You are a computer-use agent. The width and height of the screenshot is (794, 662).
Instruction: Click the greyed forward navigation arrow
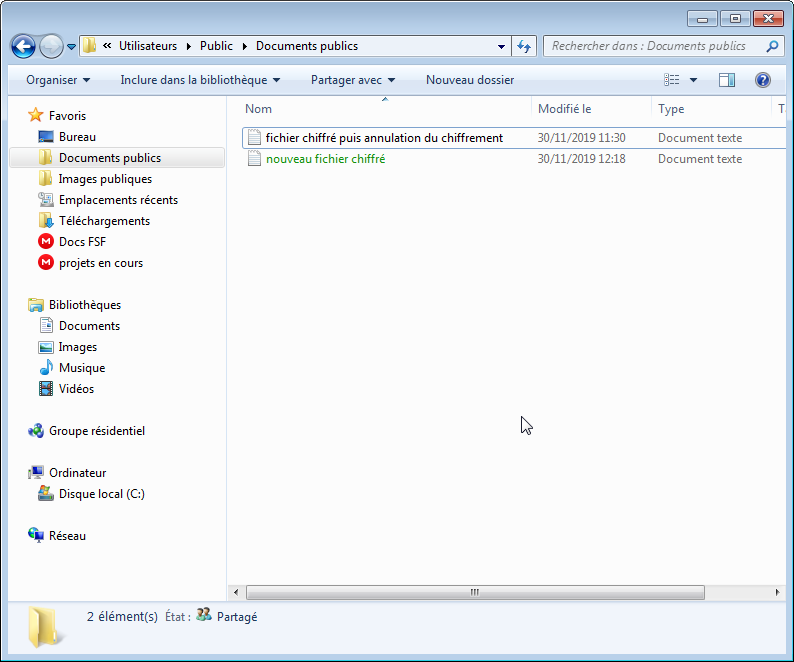tap(51, 47)
